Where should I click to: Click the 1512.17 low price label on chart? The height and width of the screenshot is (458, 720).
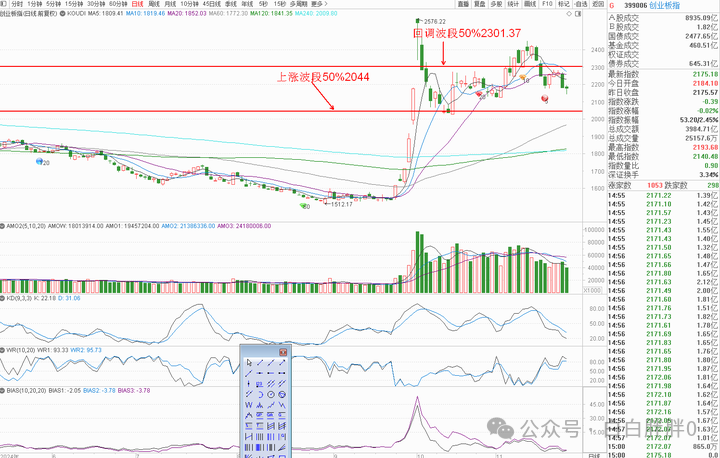click(x=341, y=204)
